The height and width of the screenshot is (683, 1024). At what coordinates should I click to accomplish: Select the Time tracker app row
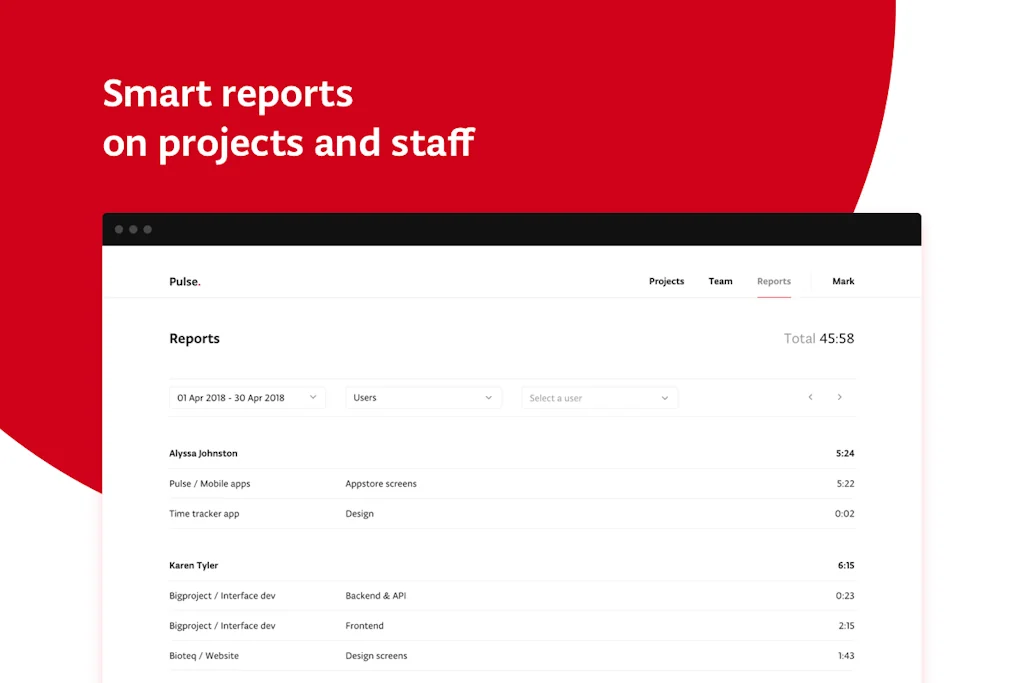point(204,514)
